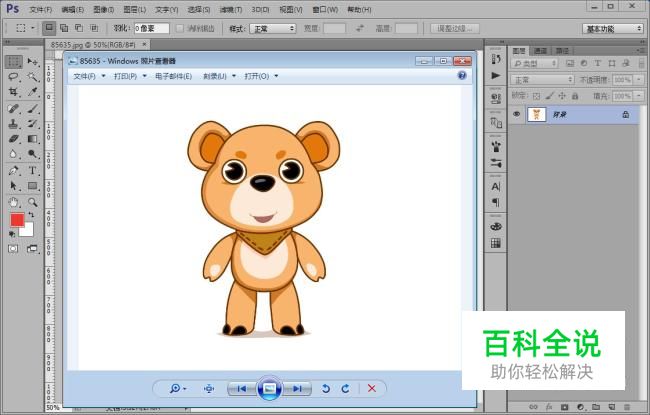The width and height of the screenshot is (650, 415).
Task: Open Photoshop 滤镜(T) menu
Action: 231,9
